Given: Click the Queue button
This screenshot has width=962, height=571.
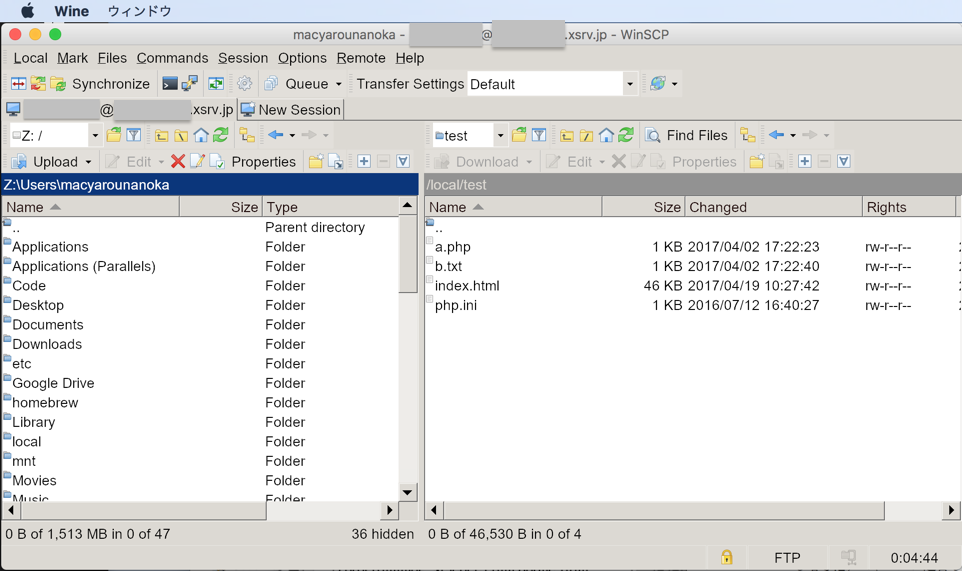Looking at the screenshot, I should tap(298, 83).
